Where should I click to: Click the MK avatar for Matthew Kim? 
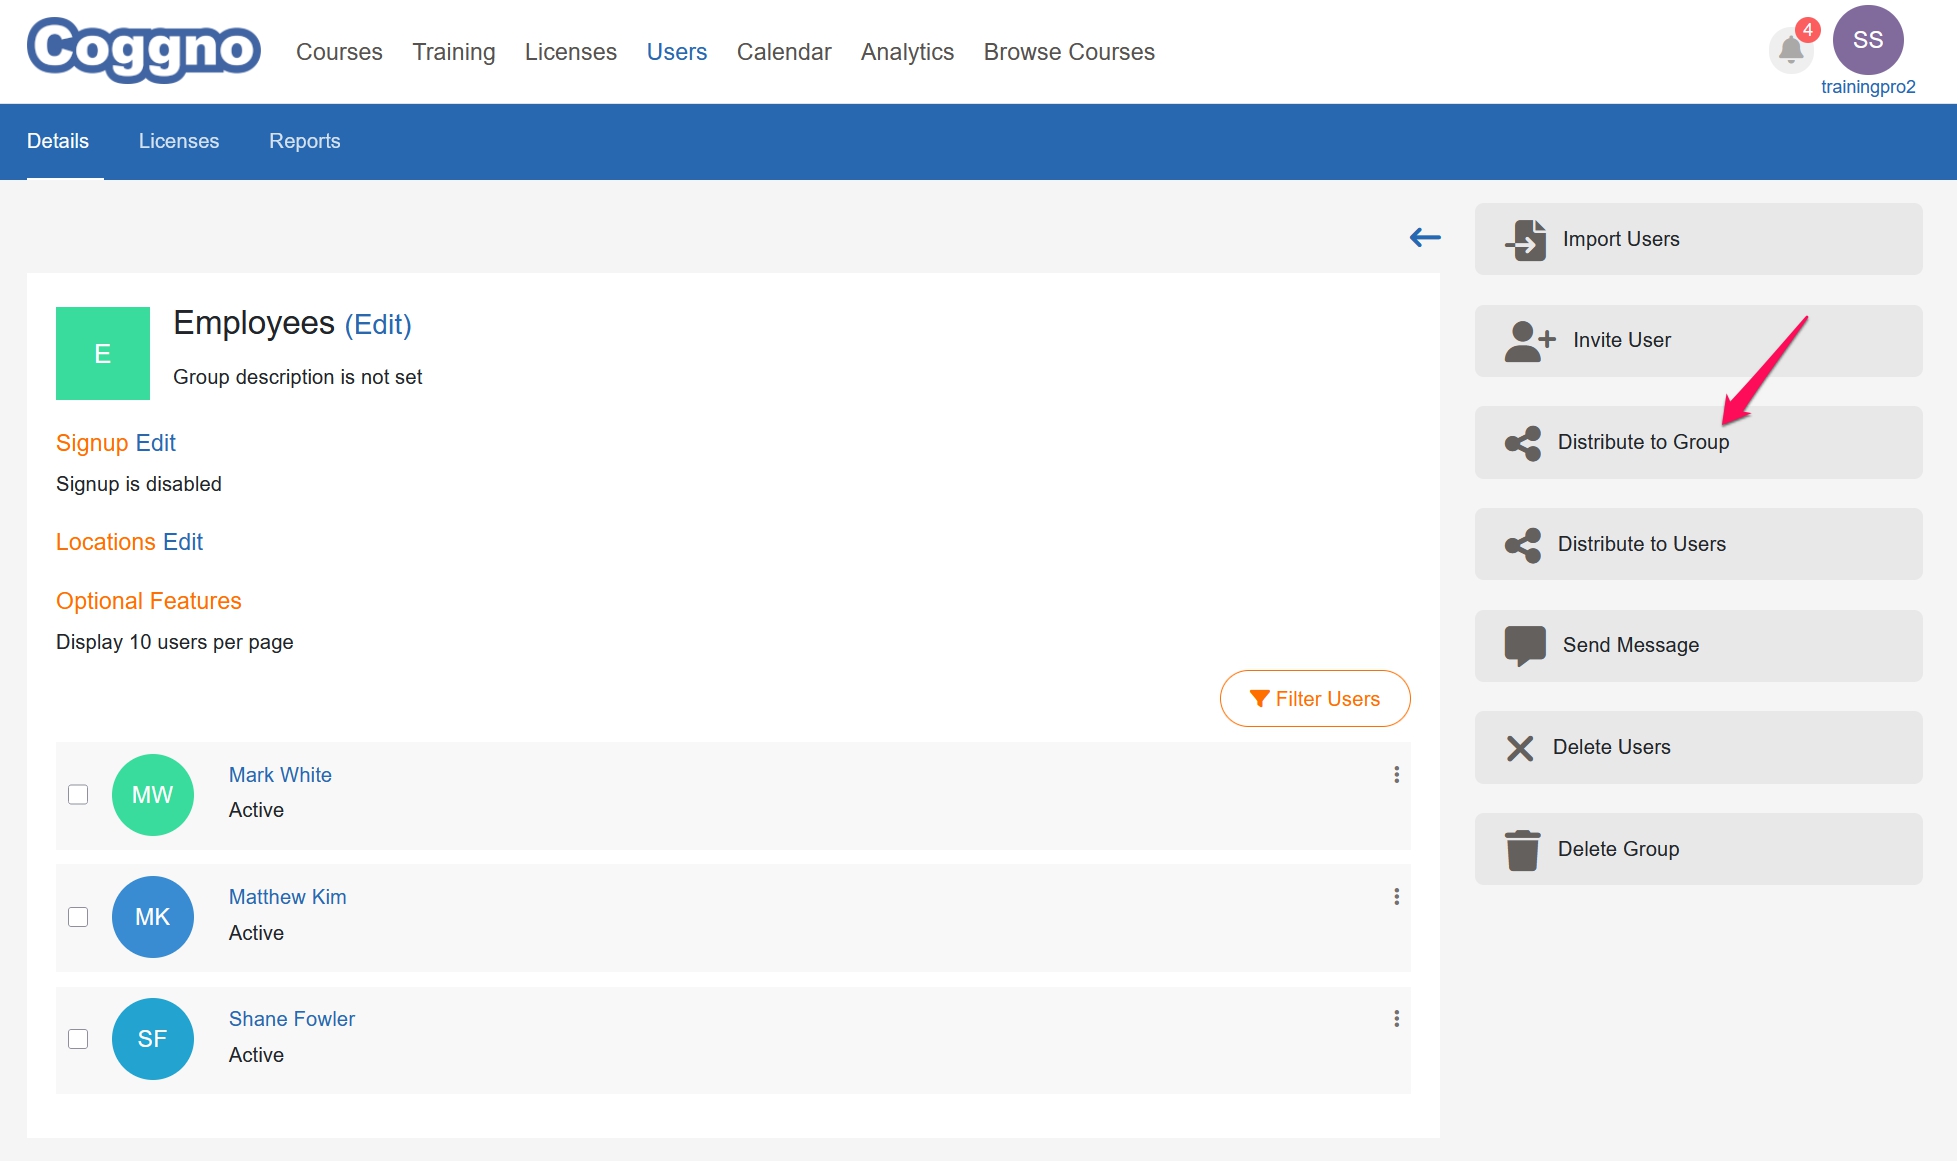(153, 917)
